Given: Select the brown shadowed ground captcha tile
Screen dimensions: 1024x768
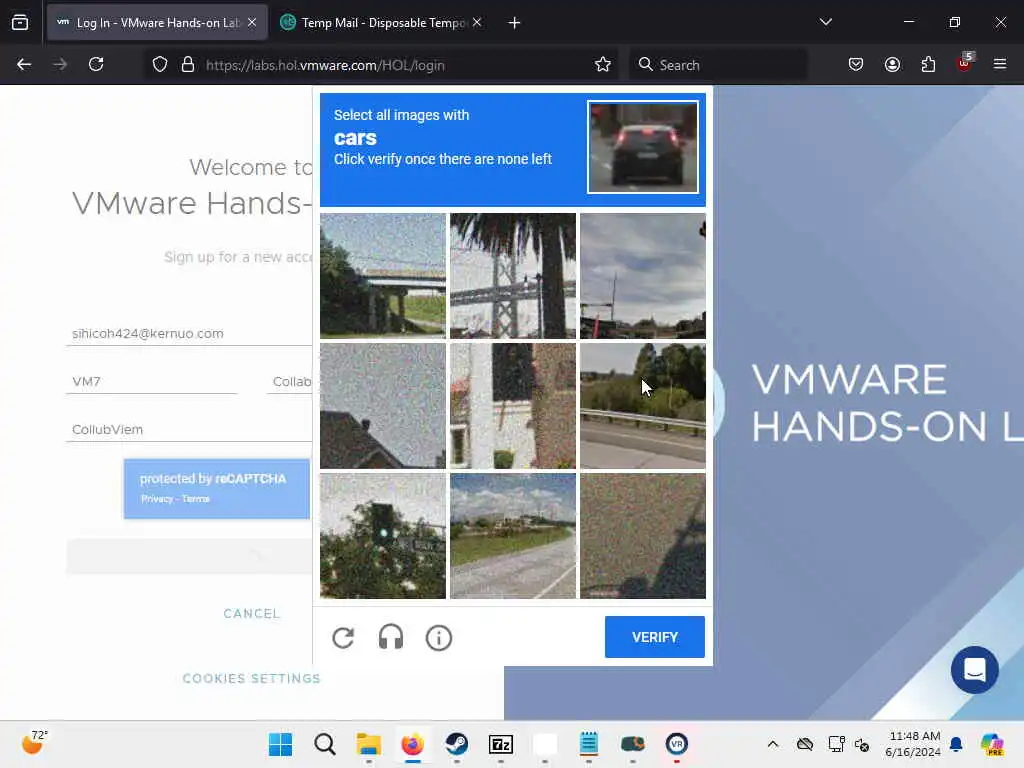Looking at the screenshot, I should pyautogui.click(x=643, y=536).
